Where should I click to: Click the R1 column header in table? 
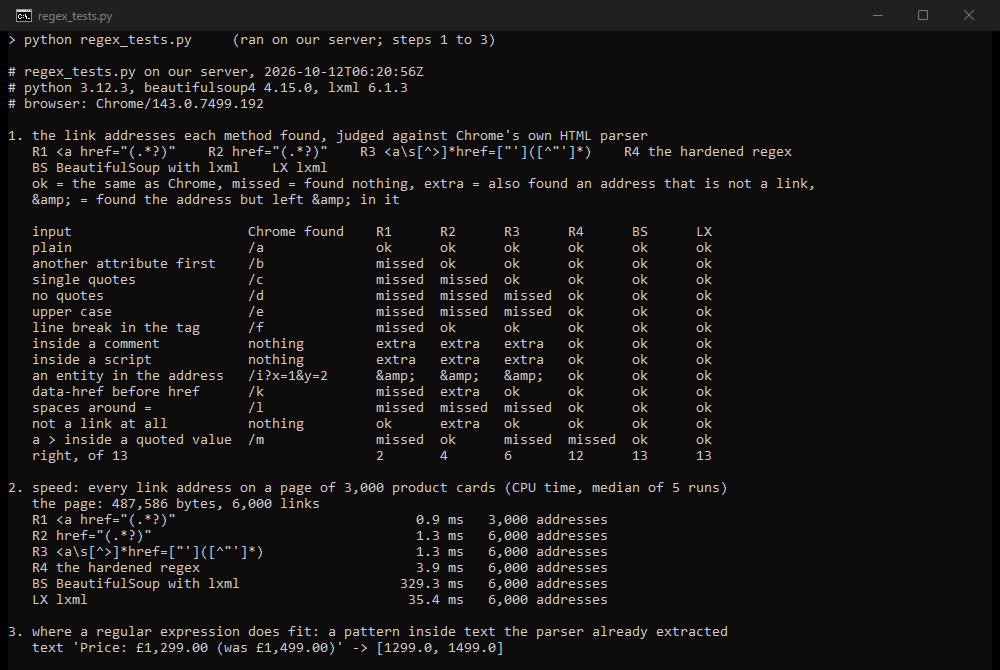[x=383, y=231]
